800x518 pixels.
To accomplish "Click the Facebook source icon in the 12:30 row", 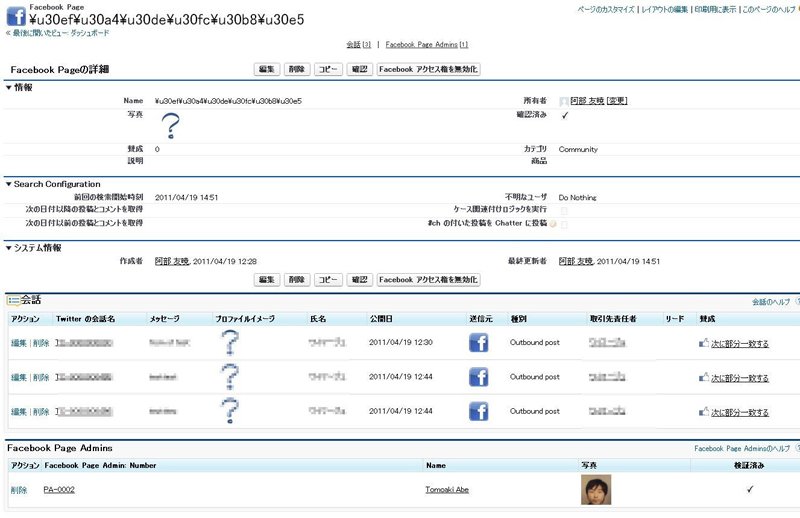I will 478,342.
